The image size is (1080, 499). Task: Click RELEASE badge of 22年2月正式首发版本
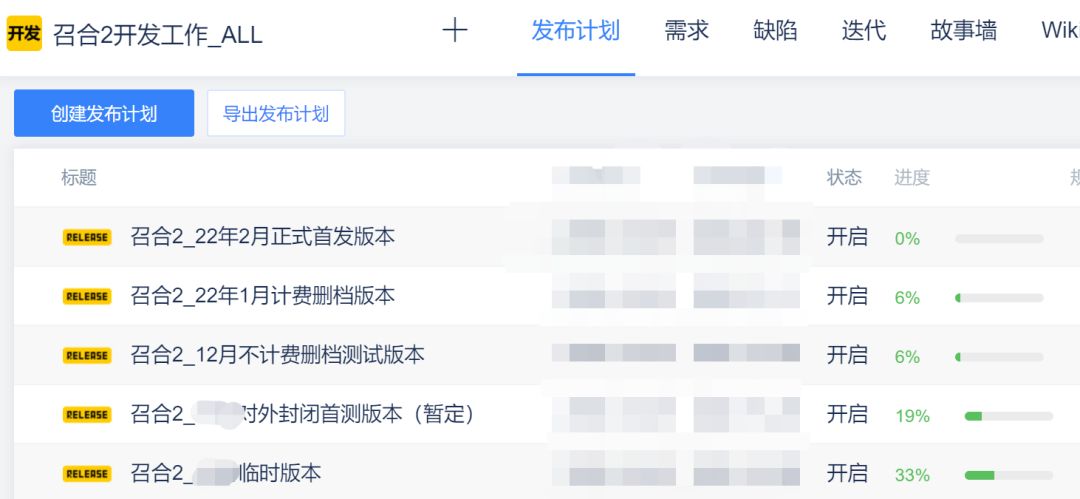point(87,237)
